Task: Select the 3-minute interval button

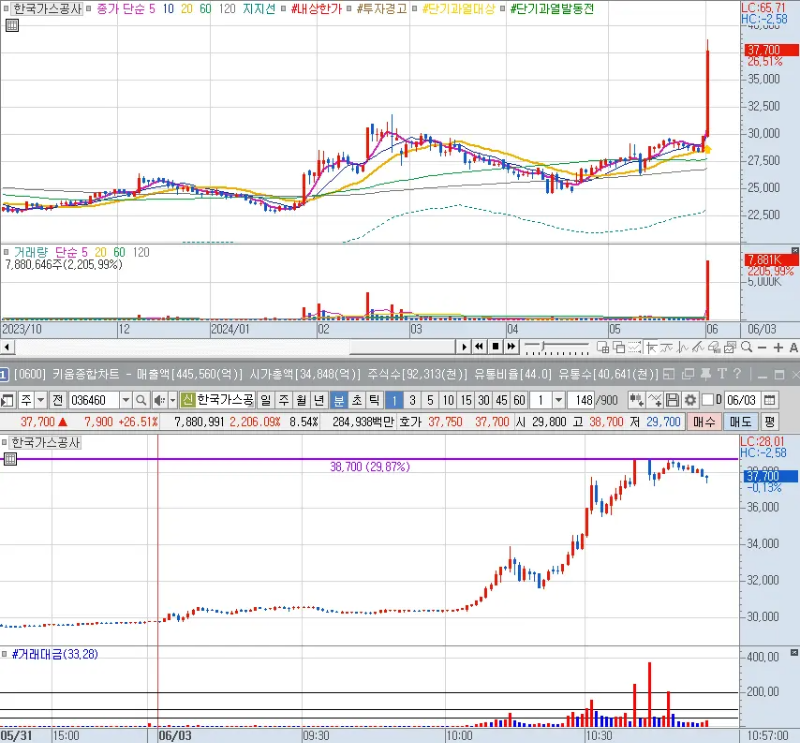Action: (412, 400)
